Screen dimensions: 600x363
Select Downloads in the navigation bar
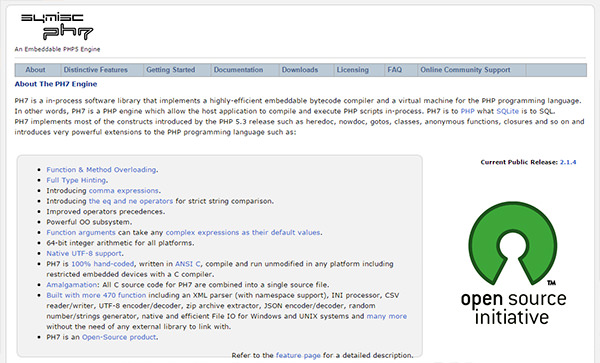300,70
